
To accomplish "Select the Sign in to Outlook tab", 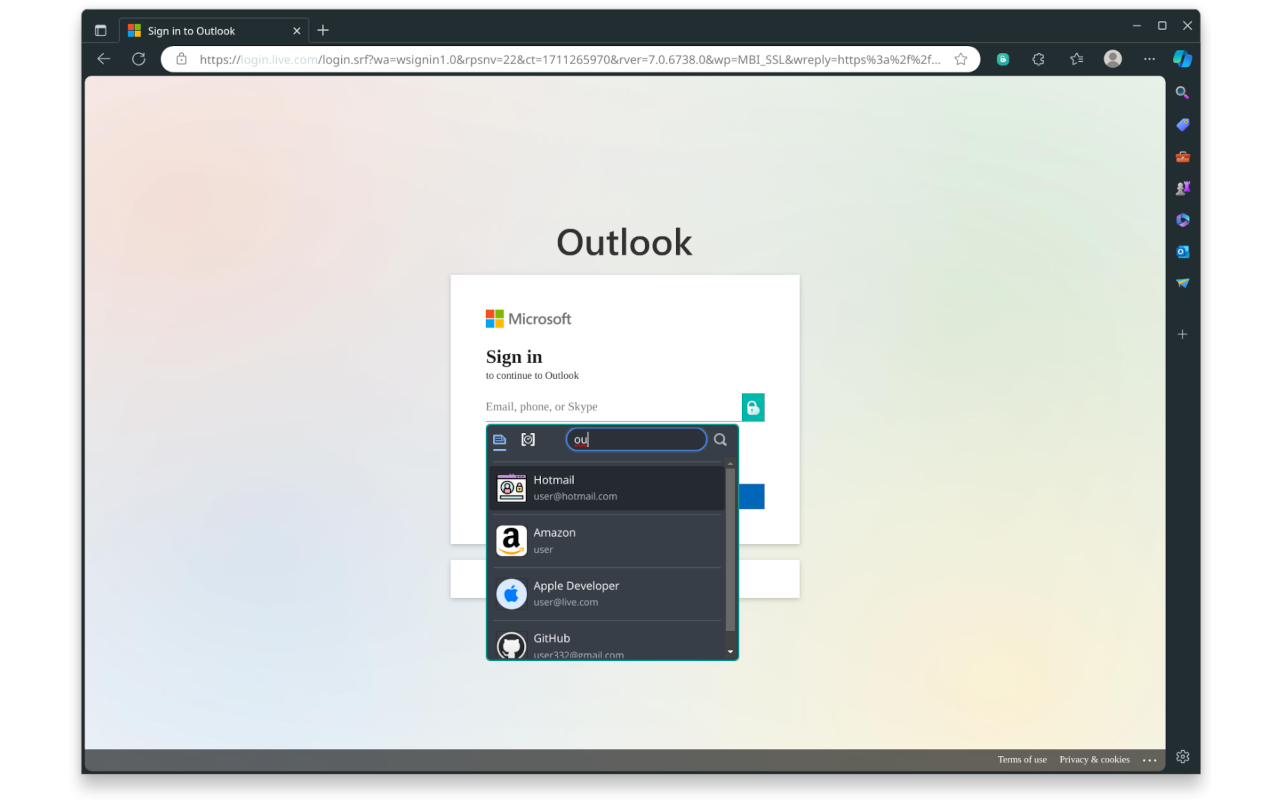I will coord(214,31).
